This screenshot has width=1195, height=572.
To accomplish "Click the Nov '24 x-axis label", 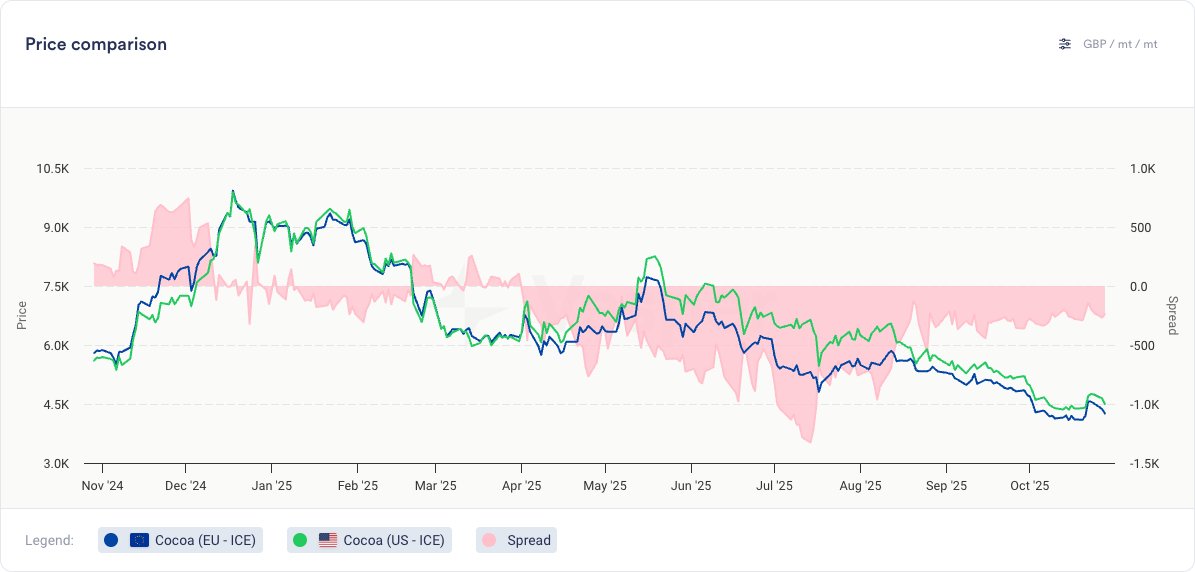I will 102,486.
